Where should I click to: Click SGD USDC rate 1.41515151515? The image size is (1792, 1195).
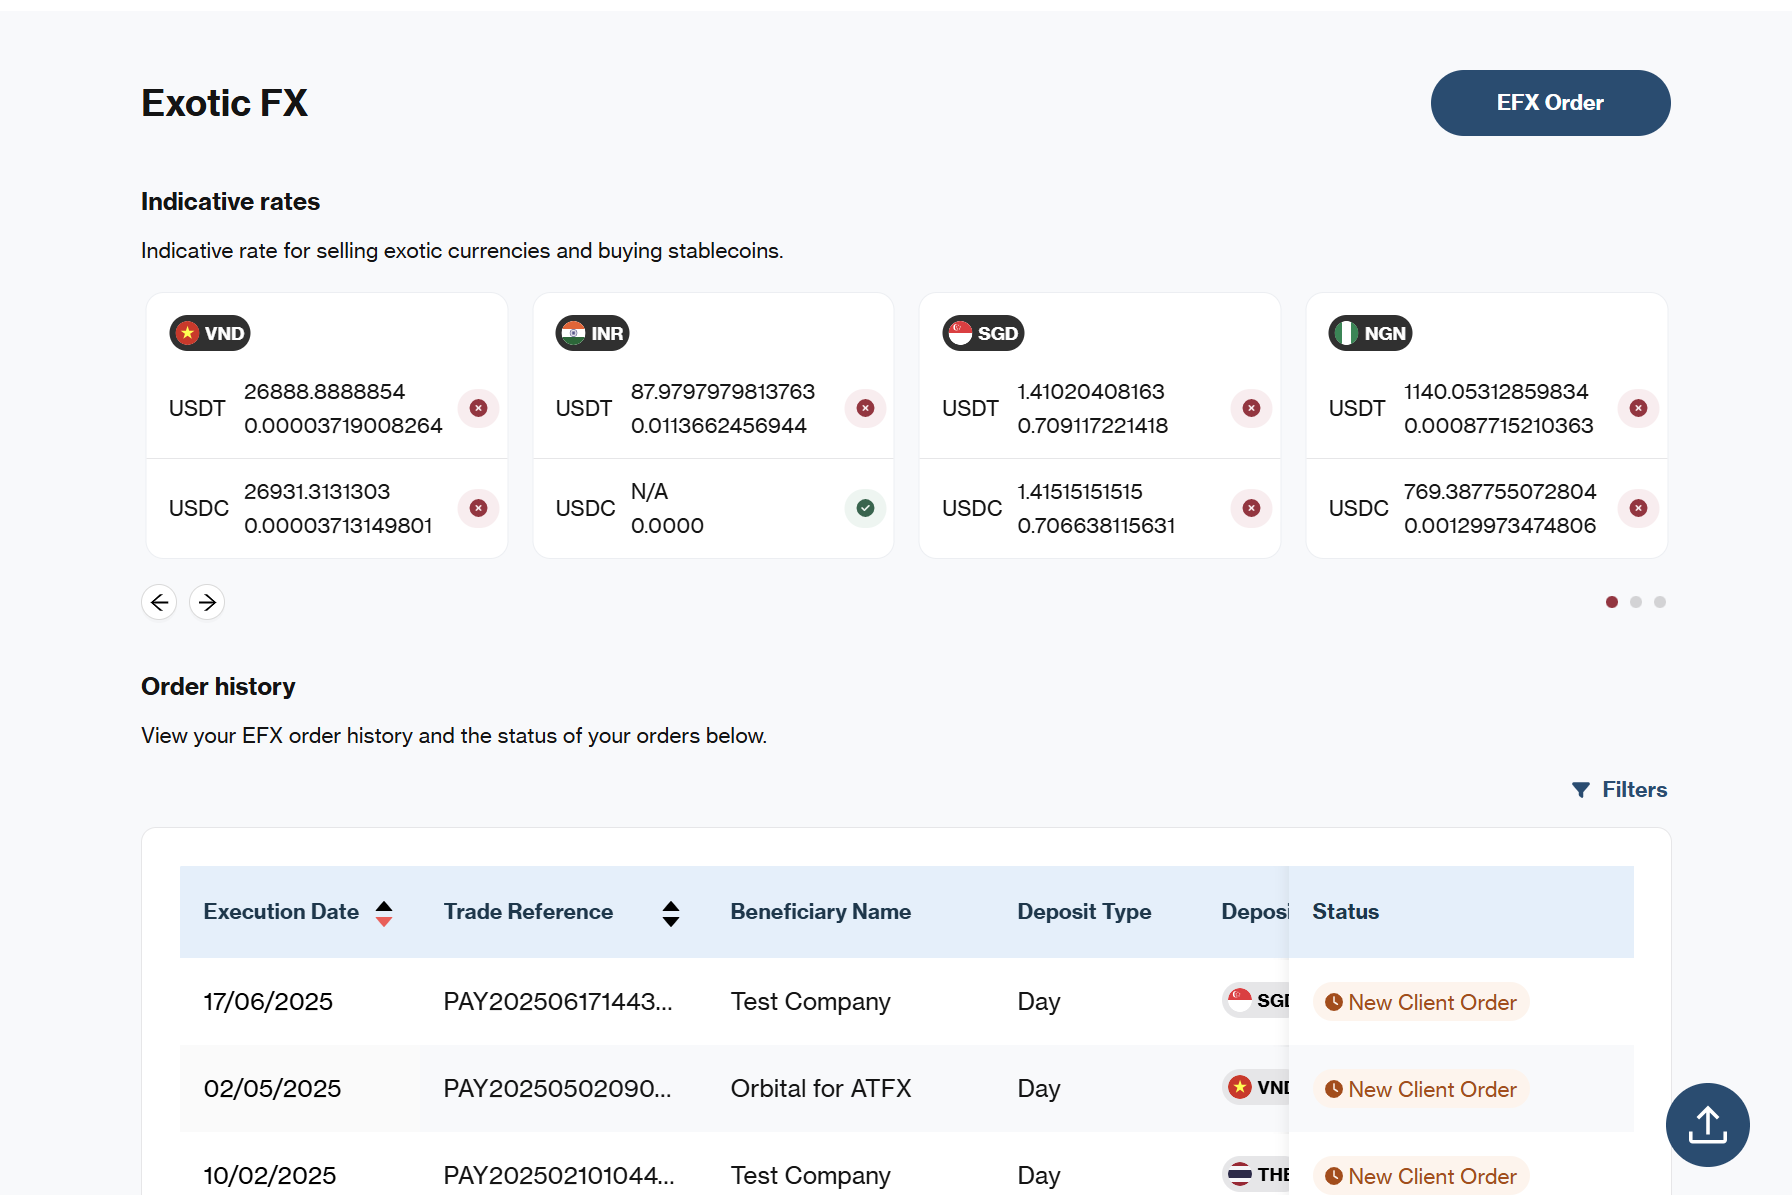point(1080,492)
